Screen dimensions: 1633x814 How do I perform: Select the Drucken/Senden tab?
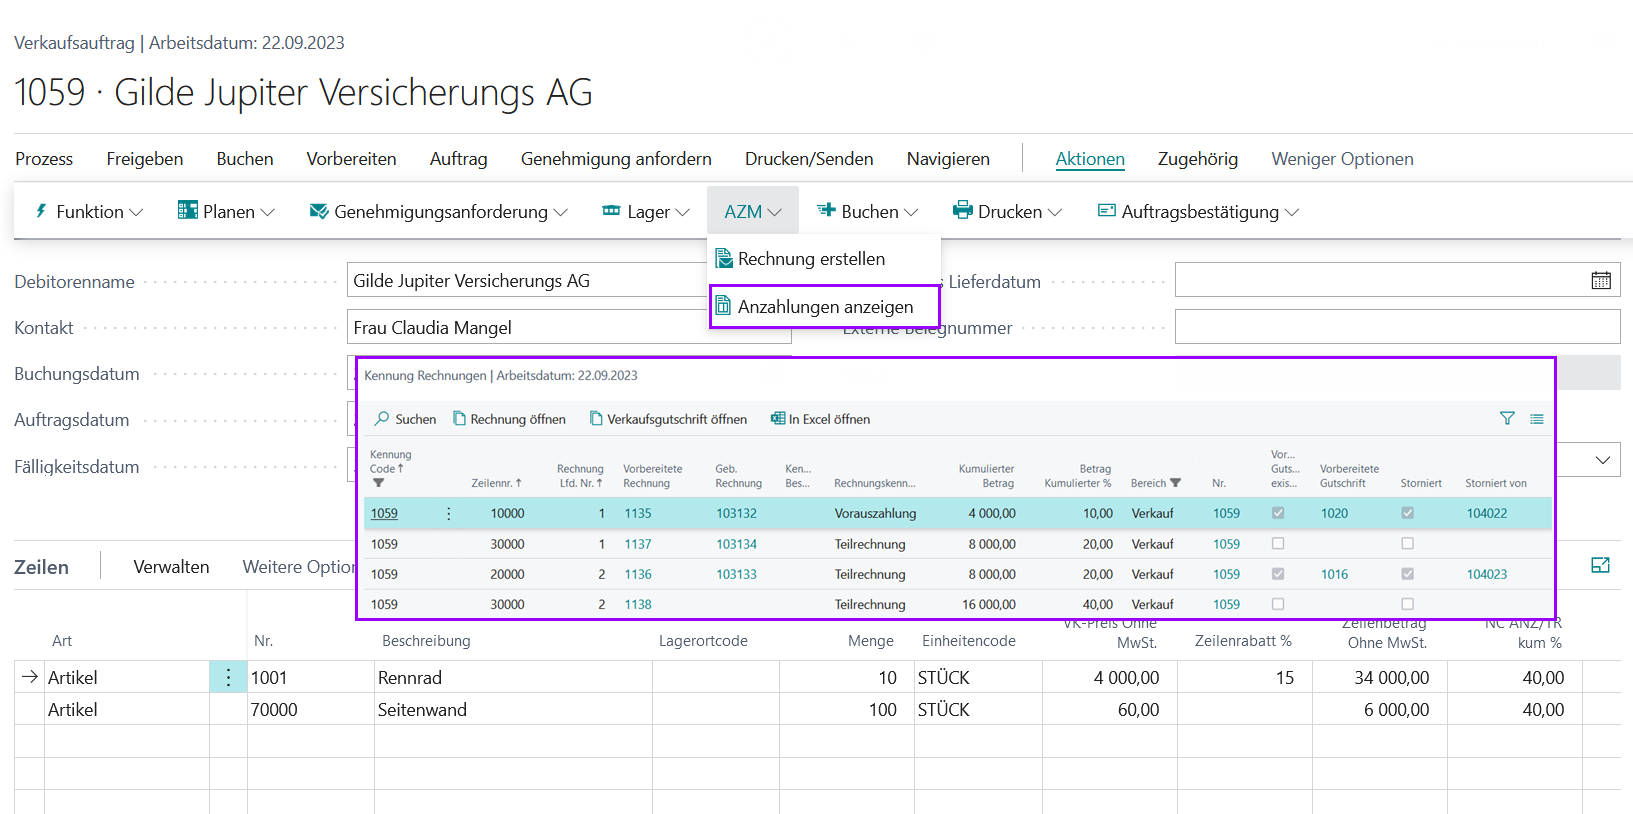click(809, 159)
